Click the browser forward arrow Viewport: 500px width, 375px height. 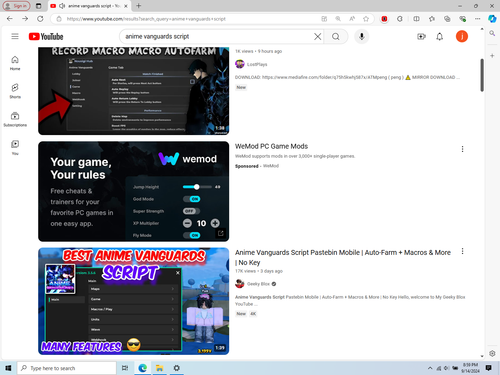point(25,19)
